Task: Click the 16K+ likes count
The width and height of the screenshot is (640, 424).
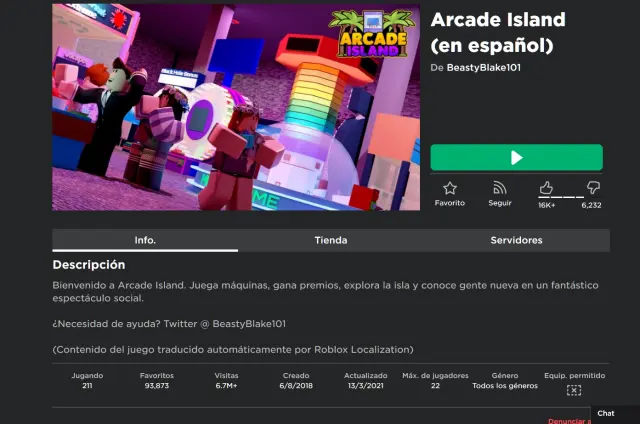Action: pos(547,205)
